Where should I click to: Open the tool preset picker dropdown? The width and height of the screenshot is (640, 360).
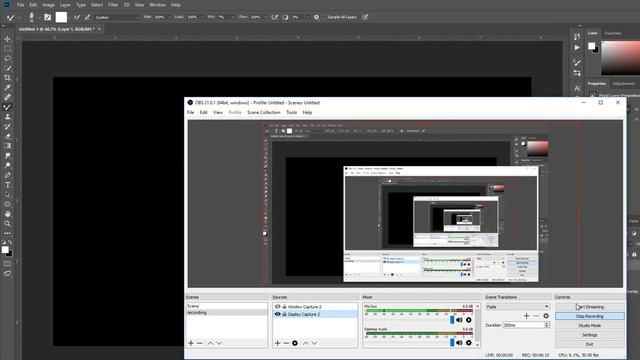click(x=19, y=17)
